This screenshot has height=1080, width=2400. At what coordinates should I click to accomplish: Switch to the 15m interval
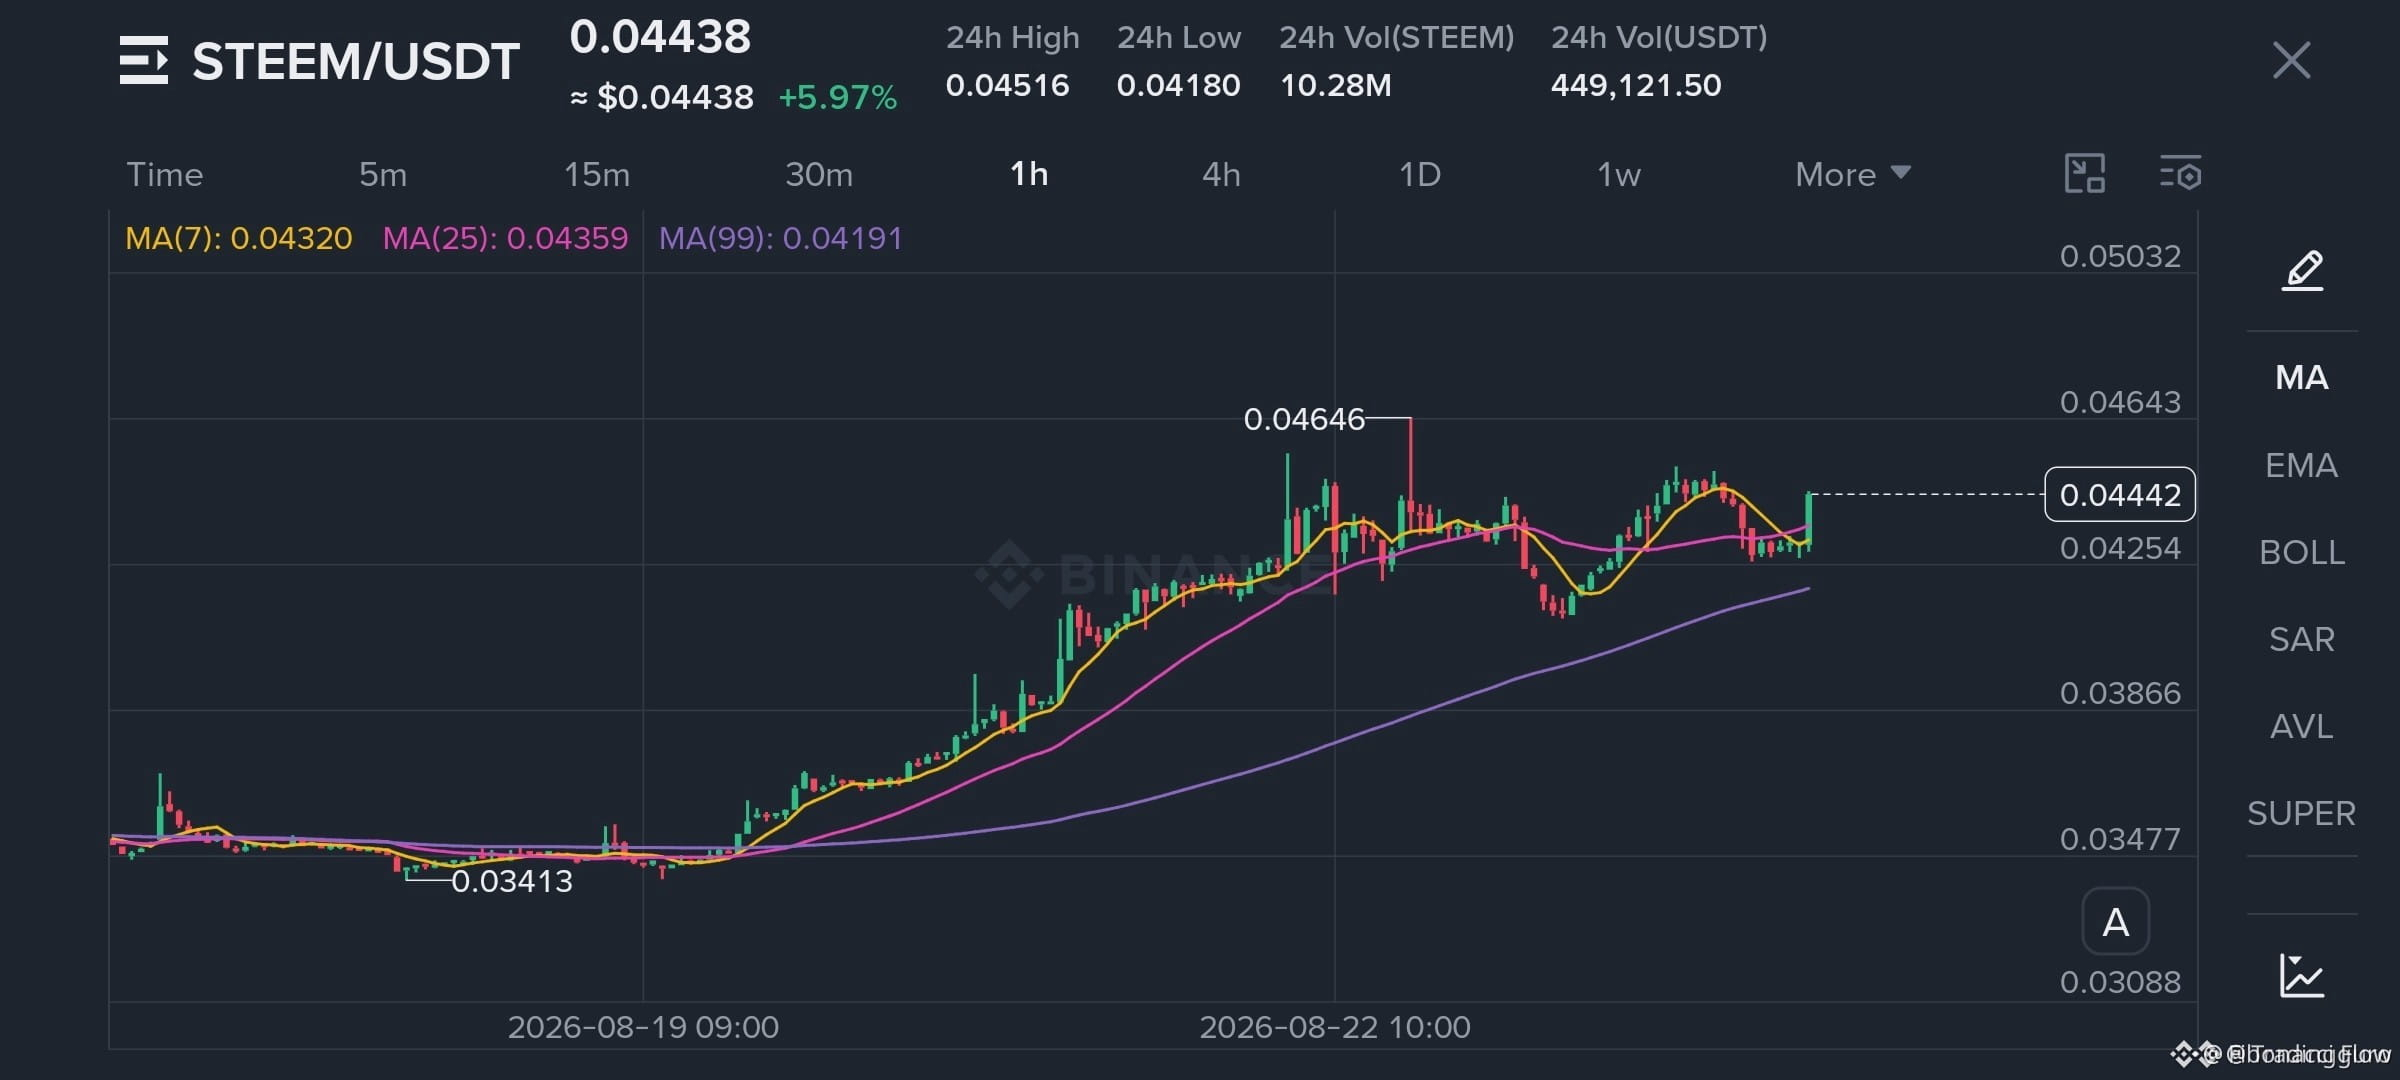pyautogui.click(x=597, y=174)
